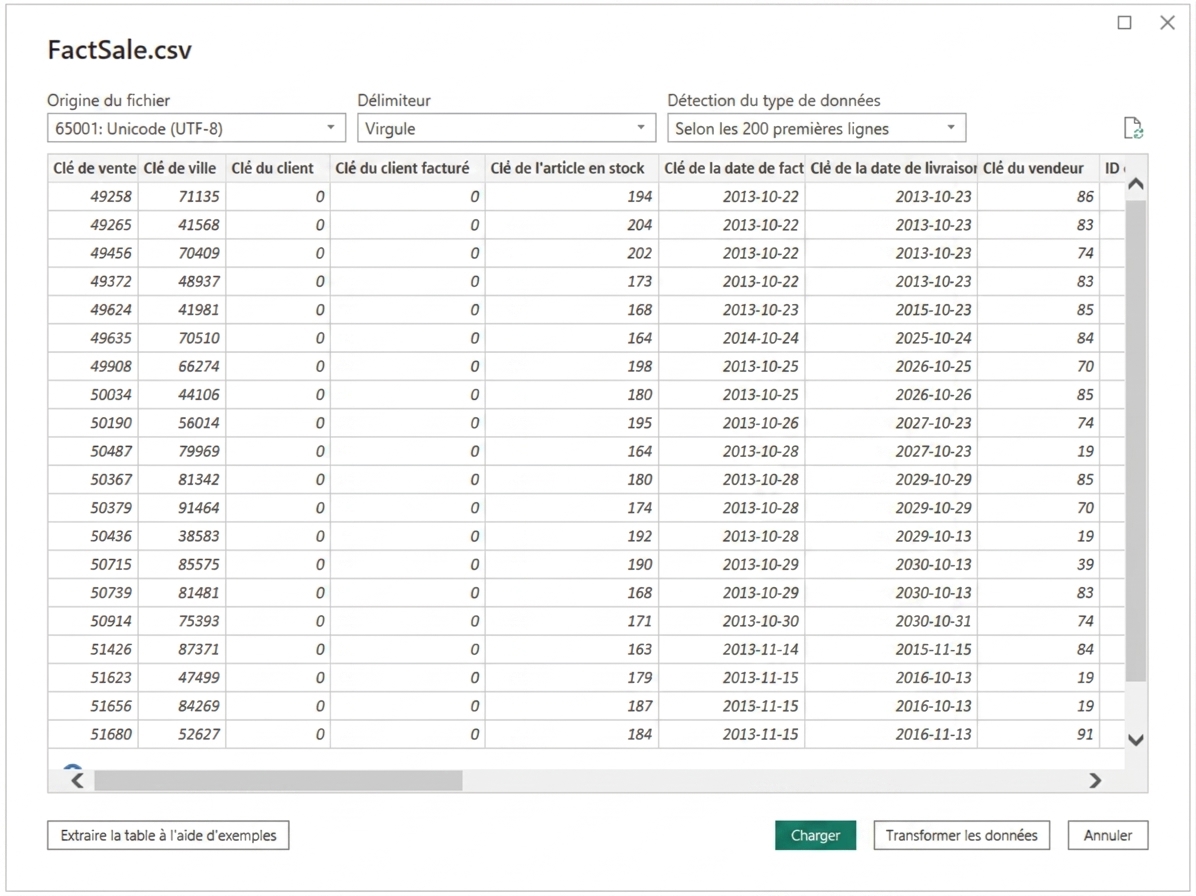Click cell 91464 in Clé de ville
Screen dimensions: 1196x896
point(182,507)
